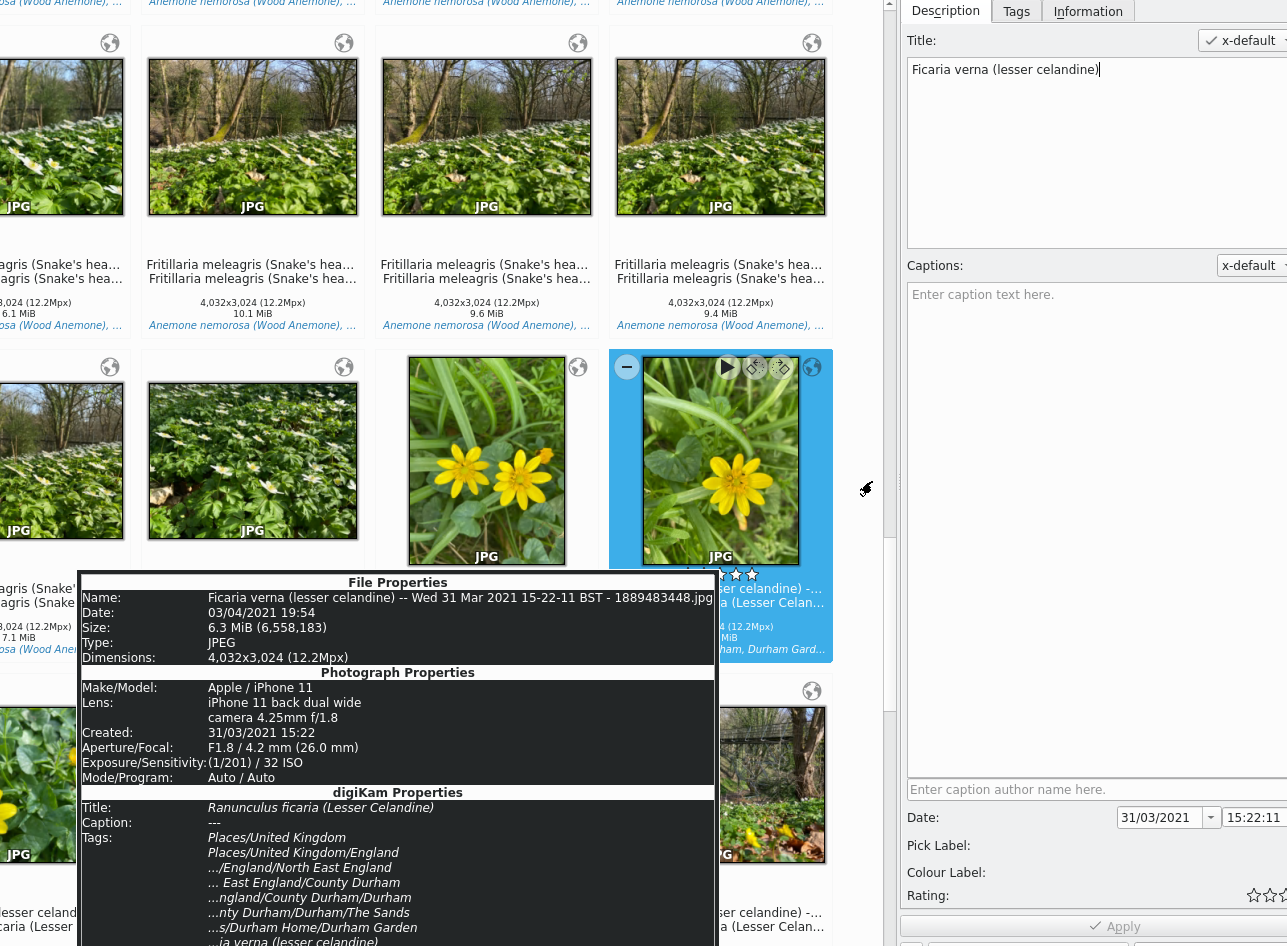This screenshot has height=946, width=1287.
Task: Click globe icon on top-right woodland thumbnail
Action: click(812, 43)
